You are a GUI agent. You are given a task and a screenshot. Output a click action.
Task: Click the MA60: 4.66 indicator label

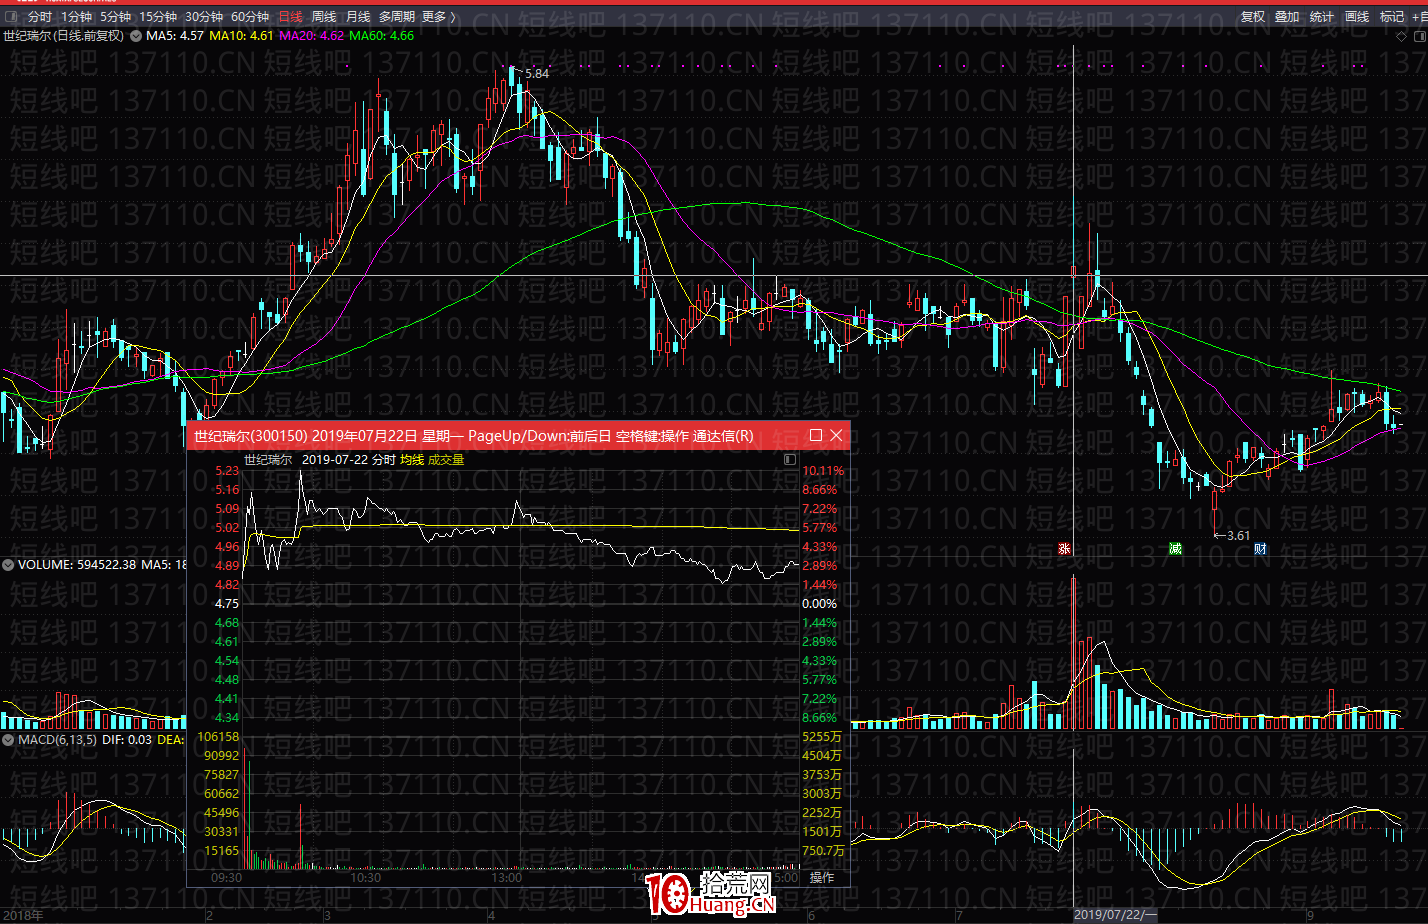point(381,36)
